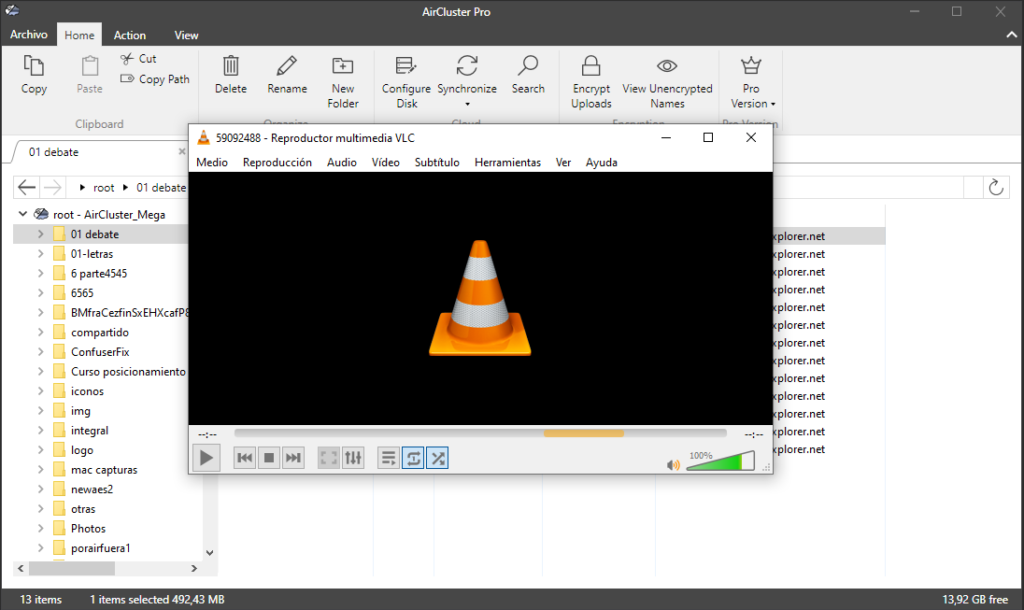Click the Synchronize icon
The image size is (1024, 610).
pos(467,66)
